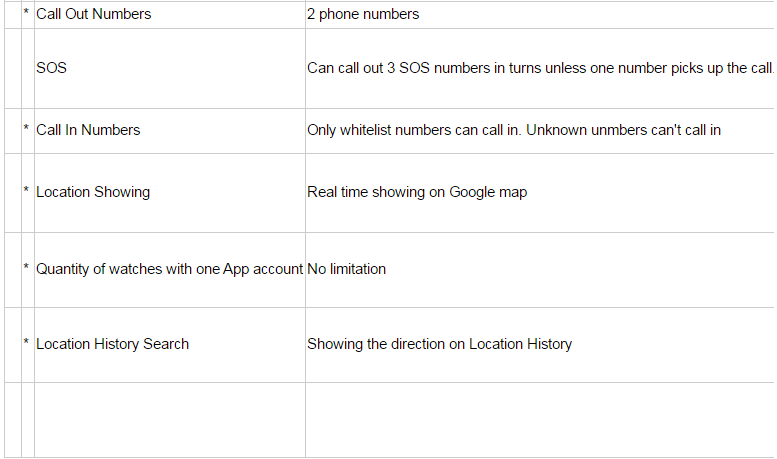Select the asterisk next to Location Showing

tap(27, 192)
